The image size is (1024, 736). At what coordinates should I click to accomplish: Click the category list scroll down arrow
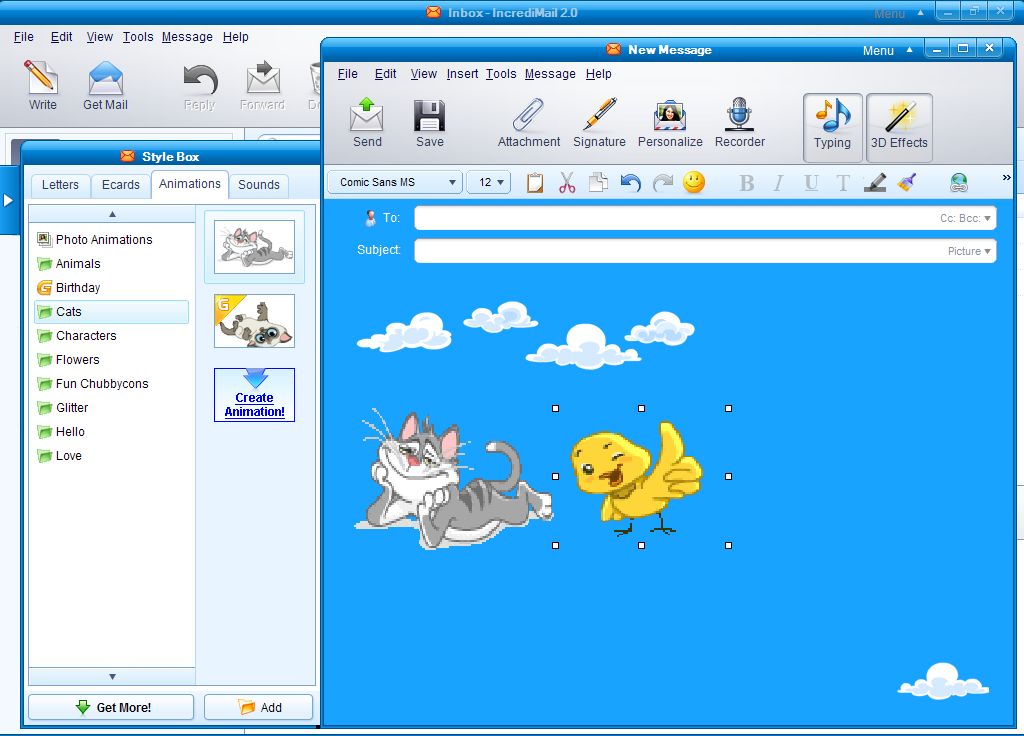click(112, 677)
